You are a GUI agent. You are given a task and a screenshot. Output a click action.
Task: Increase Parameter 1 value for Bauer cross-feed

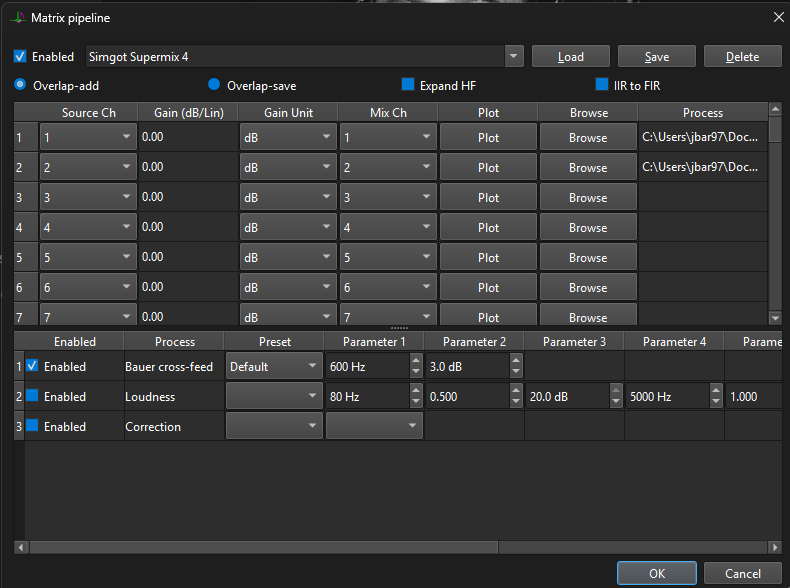pyautogui.click(x=416, y=361)
